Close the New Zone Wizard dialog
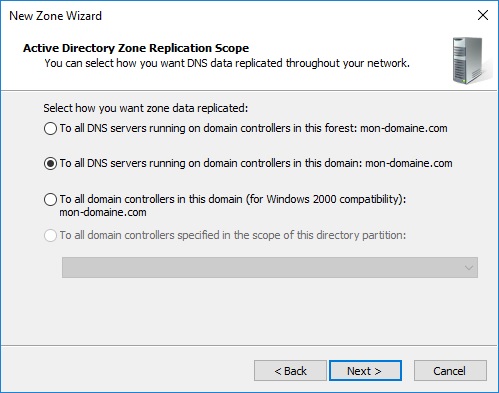Screen dimensions: 499x393 click(x=483, y=15)
